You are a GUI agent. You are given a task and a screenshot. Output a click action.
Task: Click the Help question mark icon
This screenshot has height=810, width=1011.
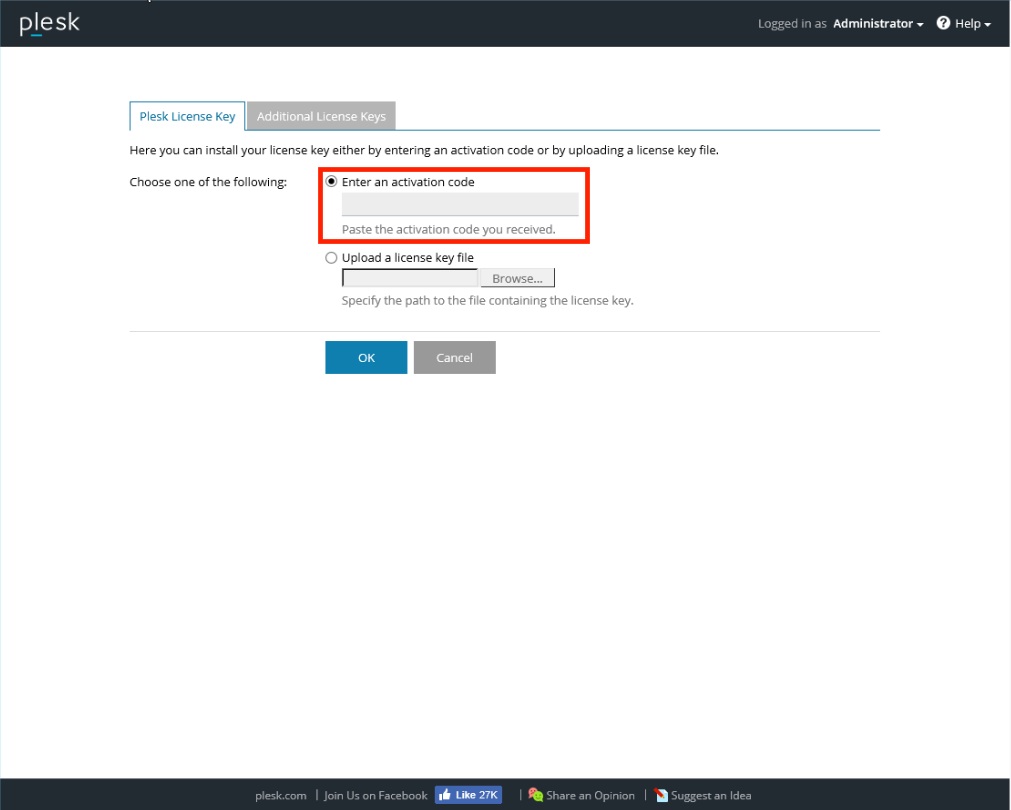[943, 23]
